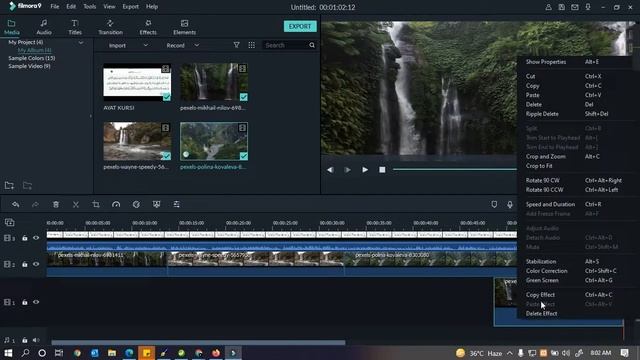Open the Help menu
The width and height of the screenshot is (640, 360).
pos(152,7)
